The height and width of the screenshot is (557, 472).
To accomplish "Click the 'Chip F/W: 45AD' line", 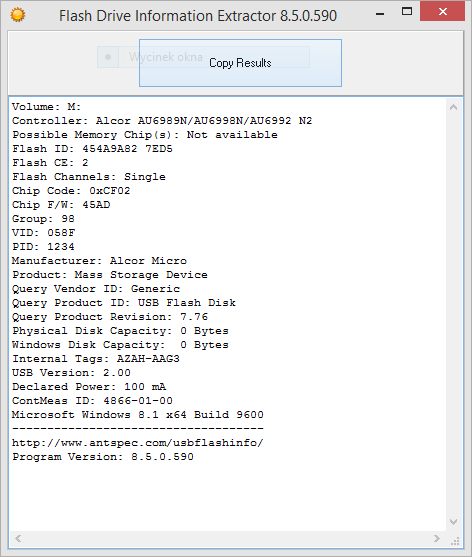I will pos(61,205).
